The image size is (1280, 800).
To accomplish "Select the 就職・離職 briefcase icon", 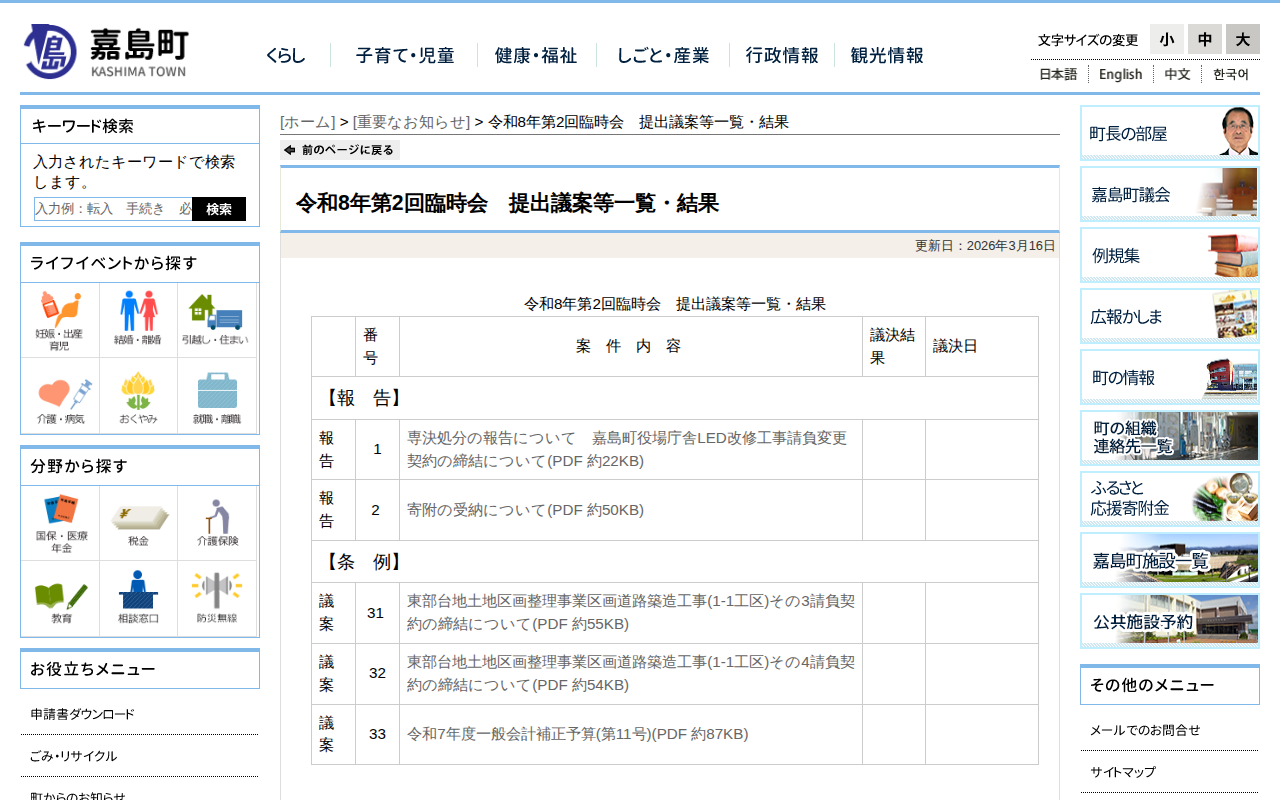I will tap(216, 398).
